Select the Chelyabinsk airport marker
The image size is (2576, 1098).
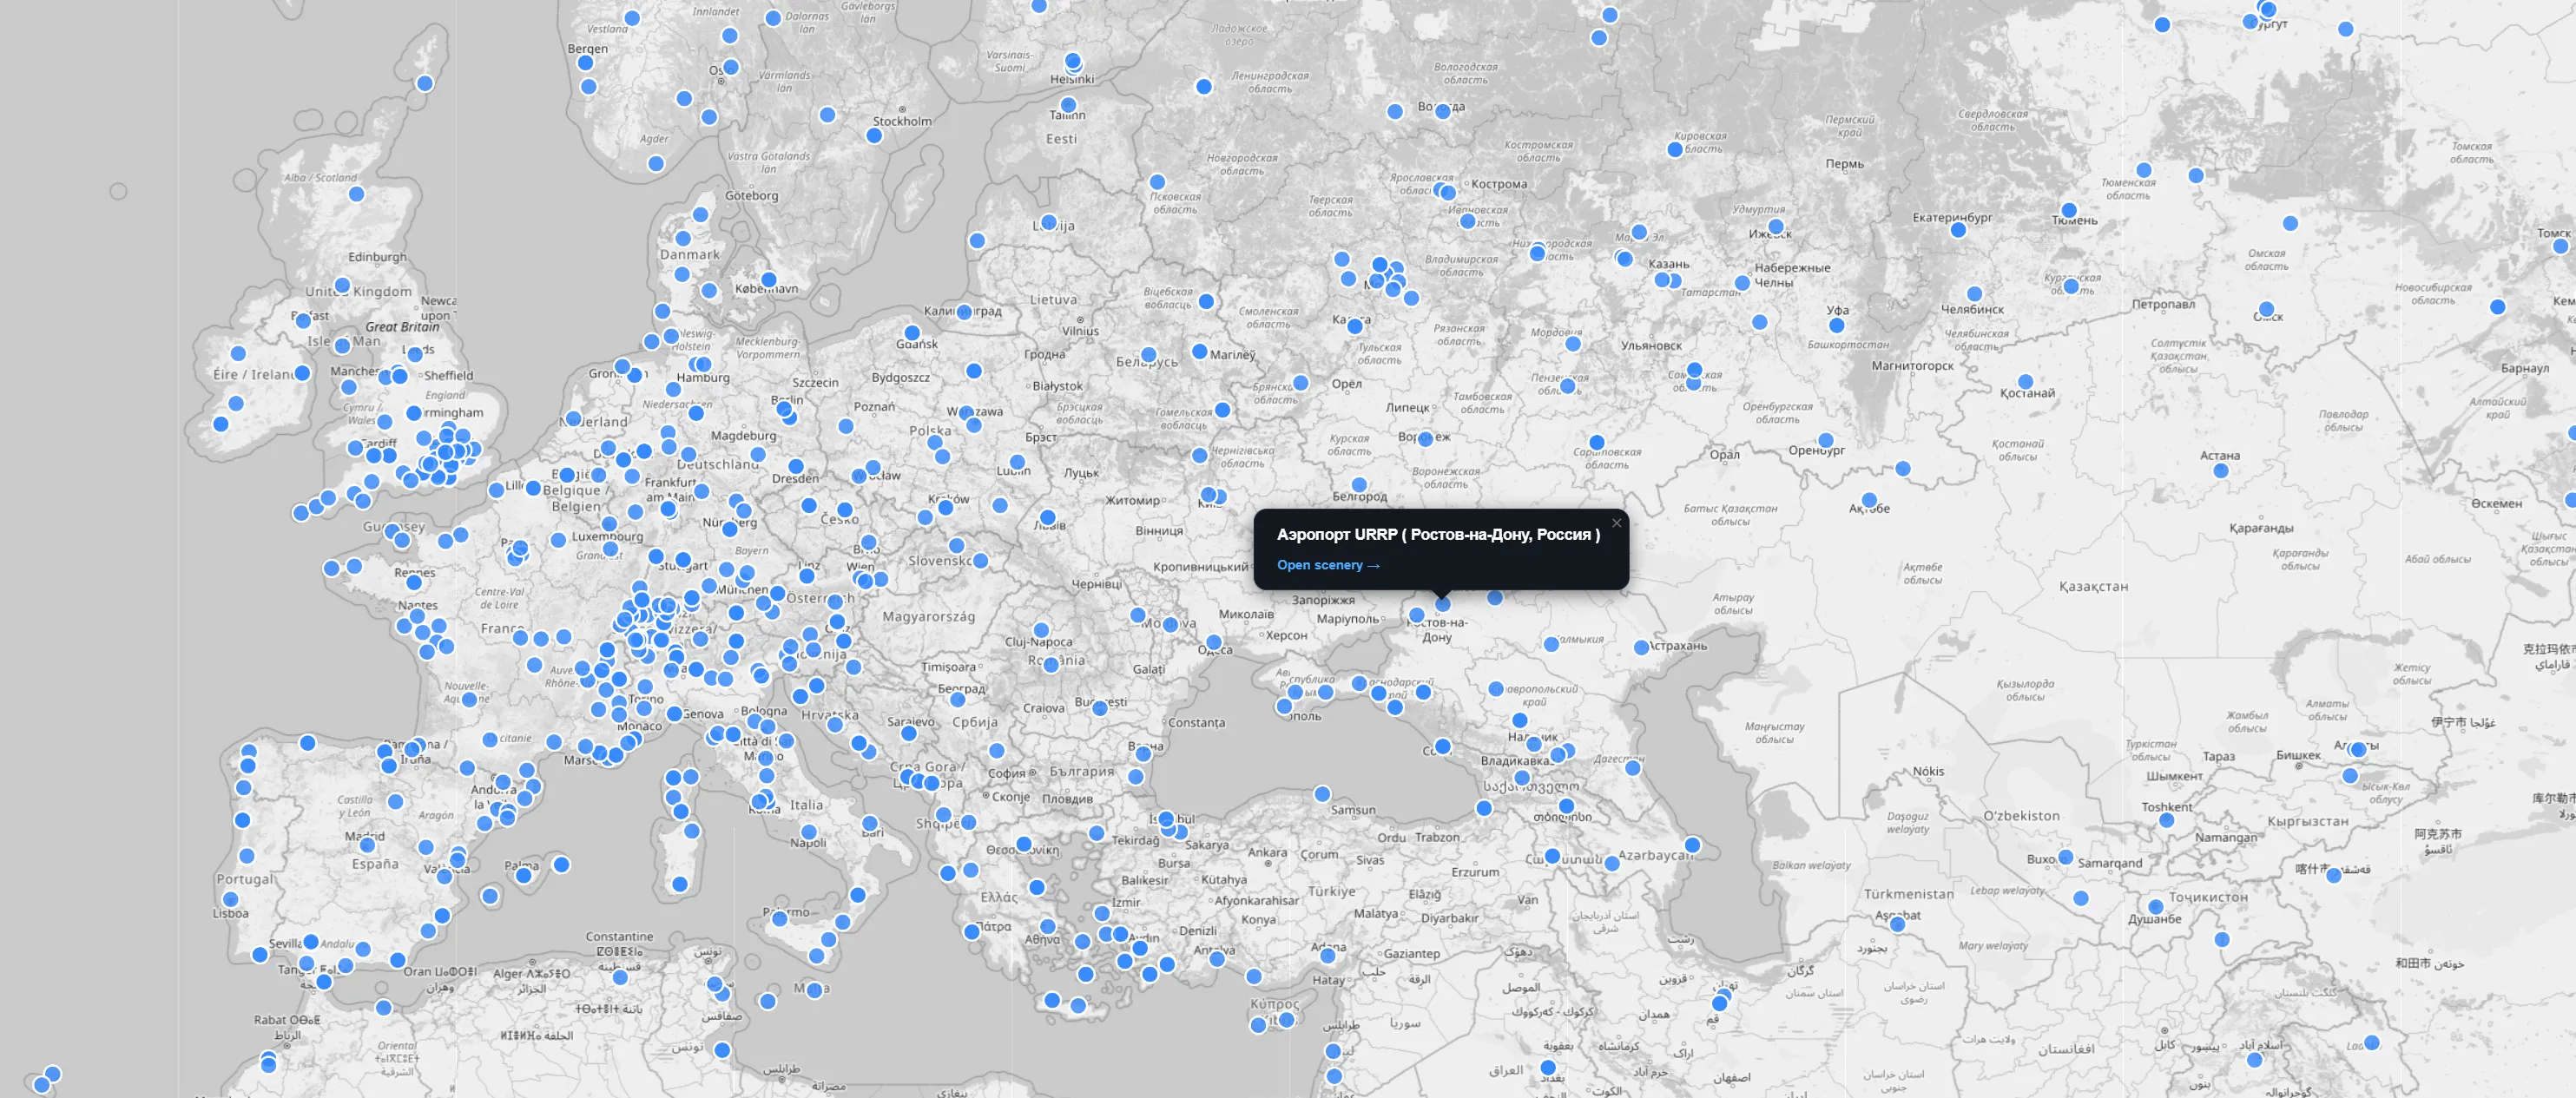coord(1974,294)
